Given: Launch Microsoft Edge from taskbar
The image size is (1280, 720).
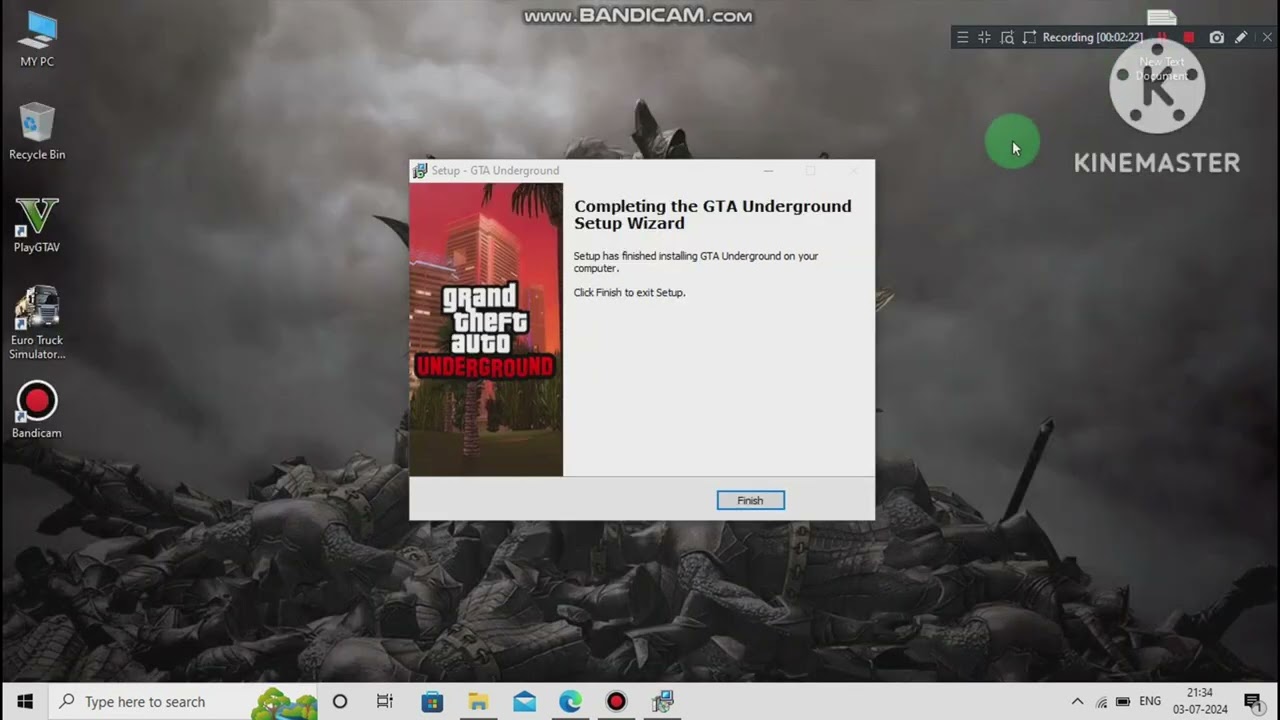Looking at the screenshot, I should (x=570, y=701).
